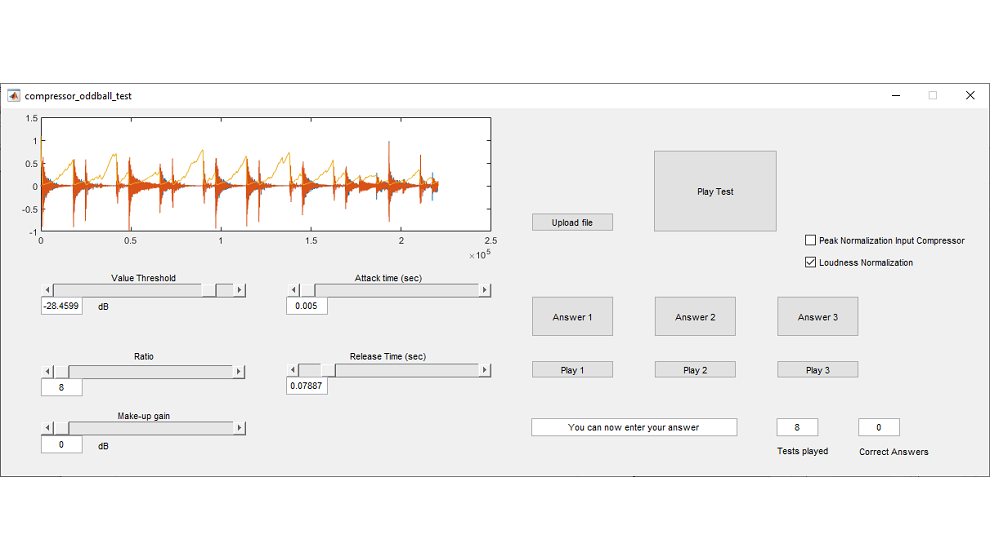Click the 'Tests played' label
The height and width of the screenshot is (560, 990).
802,451
